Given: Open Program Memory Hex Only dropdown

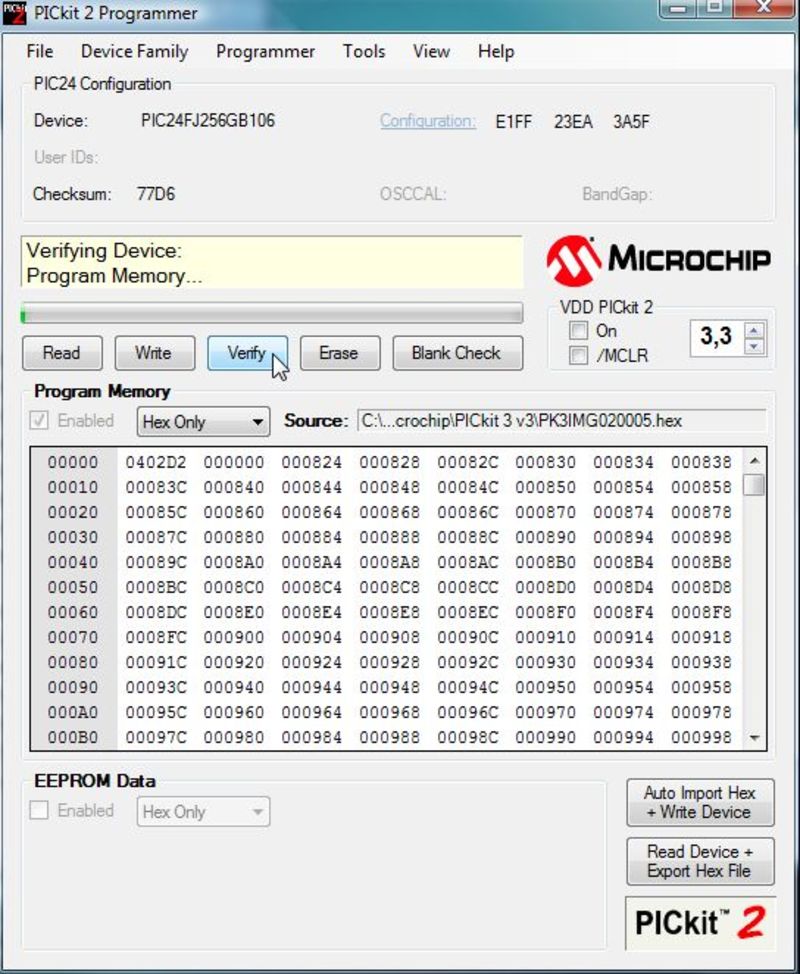Looking at the screenshot, I should [x=203, y=422].
